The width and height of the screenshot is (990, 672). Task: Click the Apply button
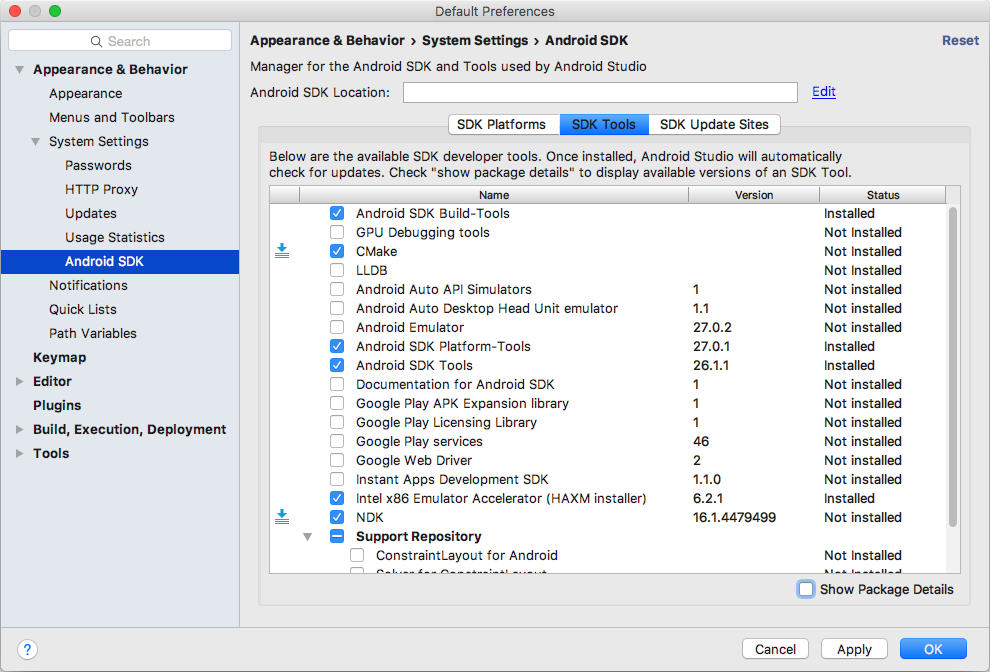(854, 649)
